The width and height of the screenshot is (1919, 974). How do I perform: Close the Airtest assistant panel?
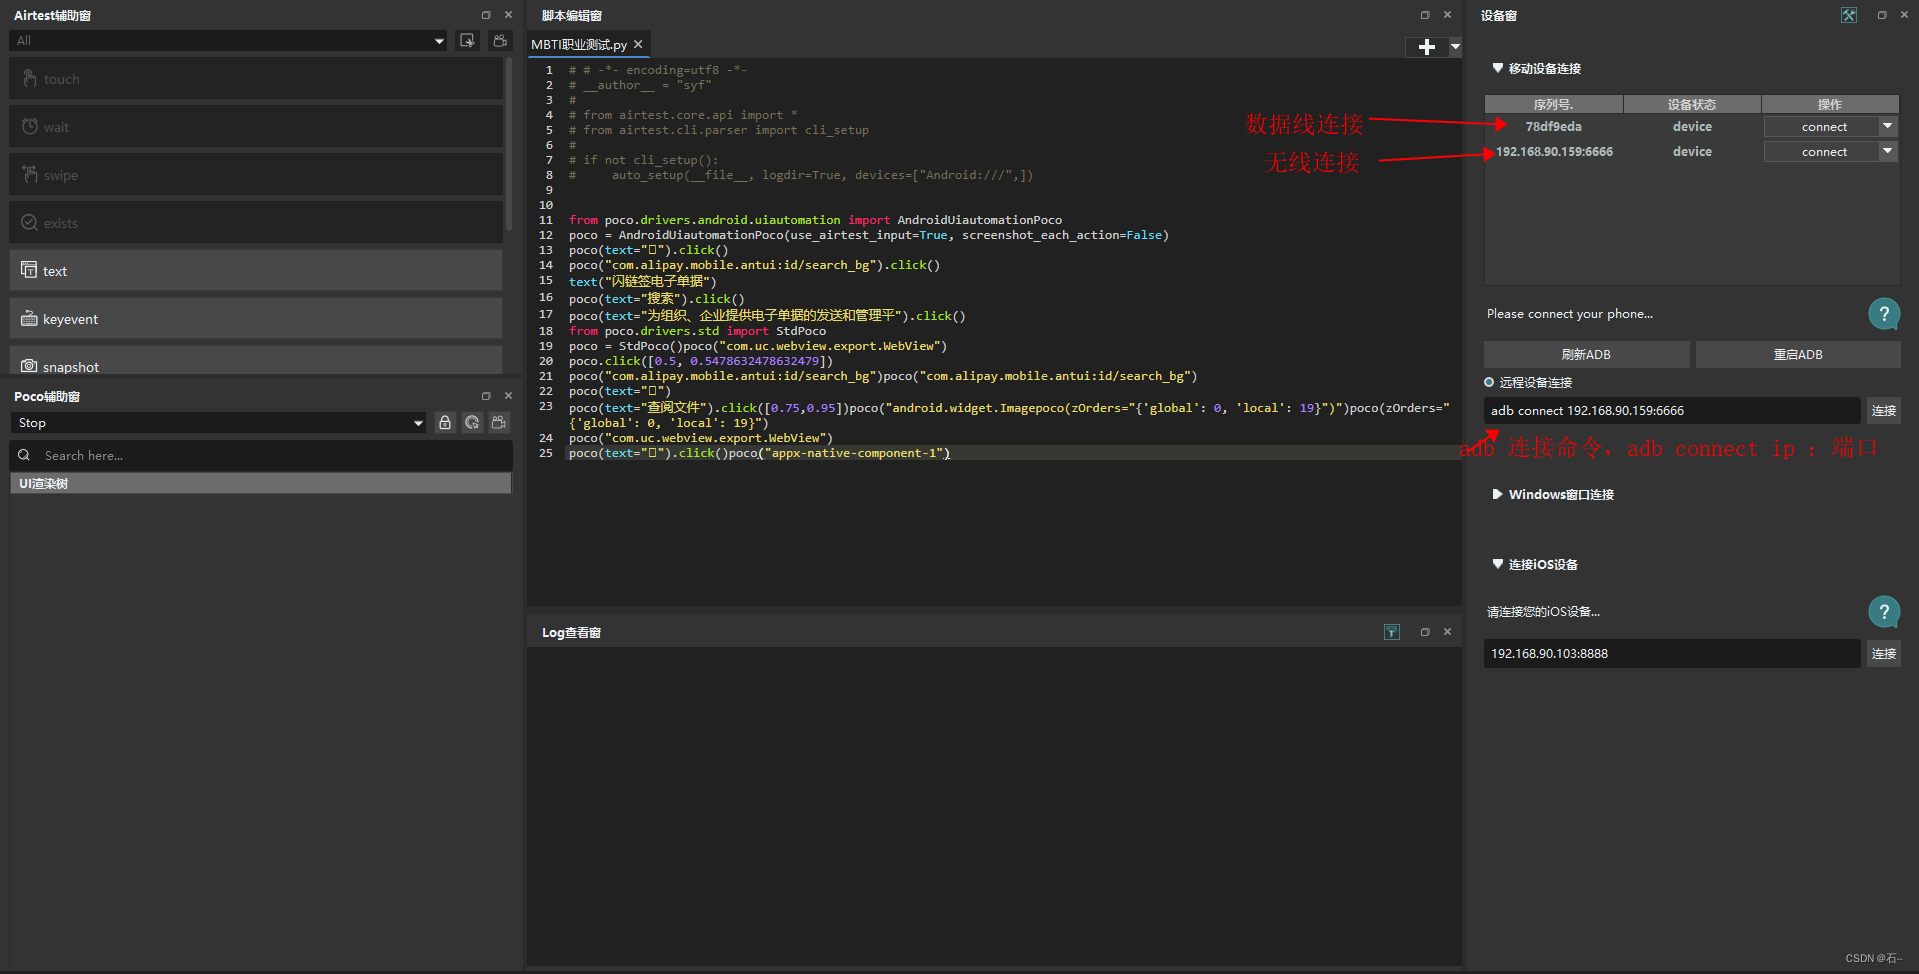tap(508, 15)
